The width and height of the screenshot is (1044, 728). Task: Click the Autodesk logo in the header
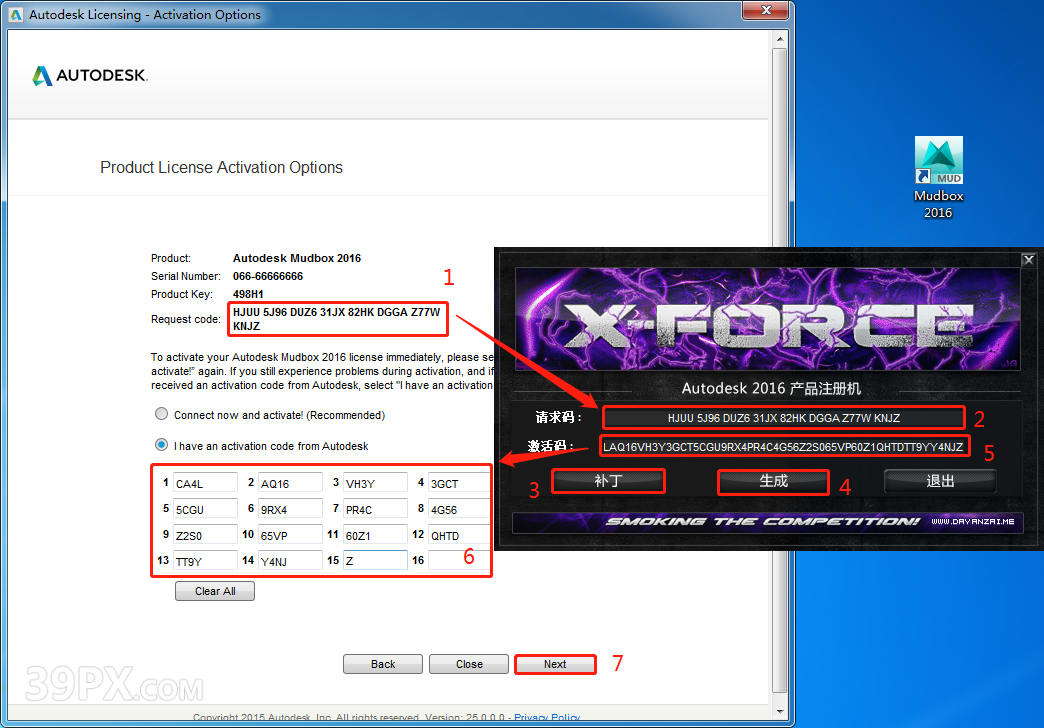point(90,76)
